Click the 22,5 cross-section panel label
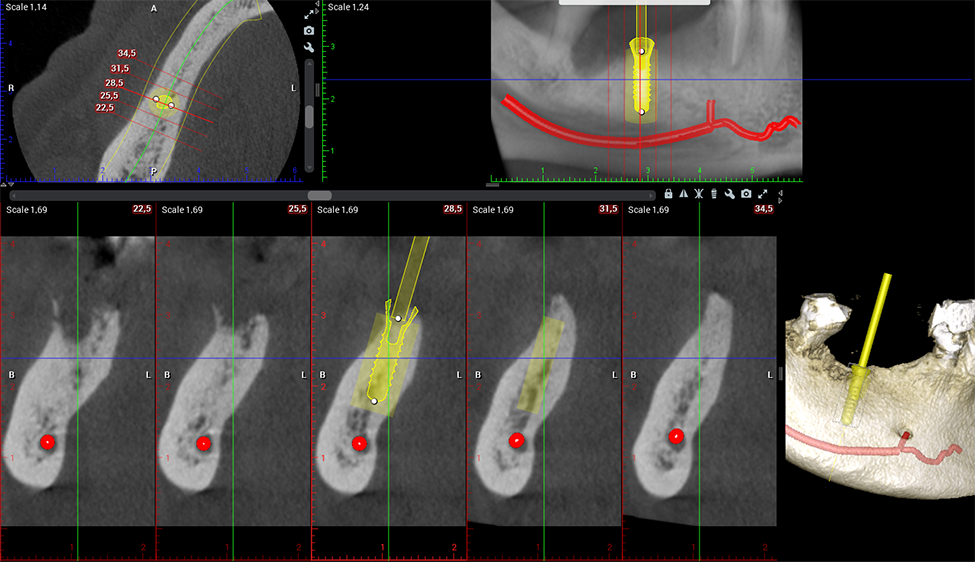Screen dimensions: 975x562 tap(141, 209)
